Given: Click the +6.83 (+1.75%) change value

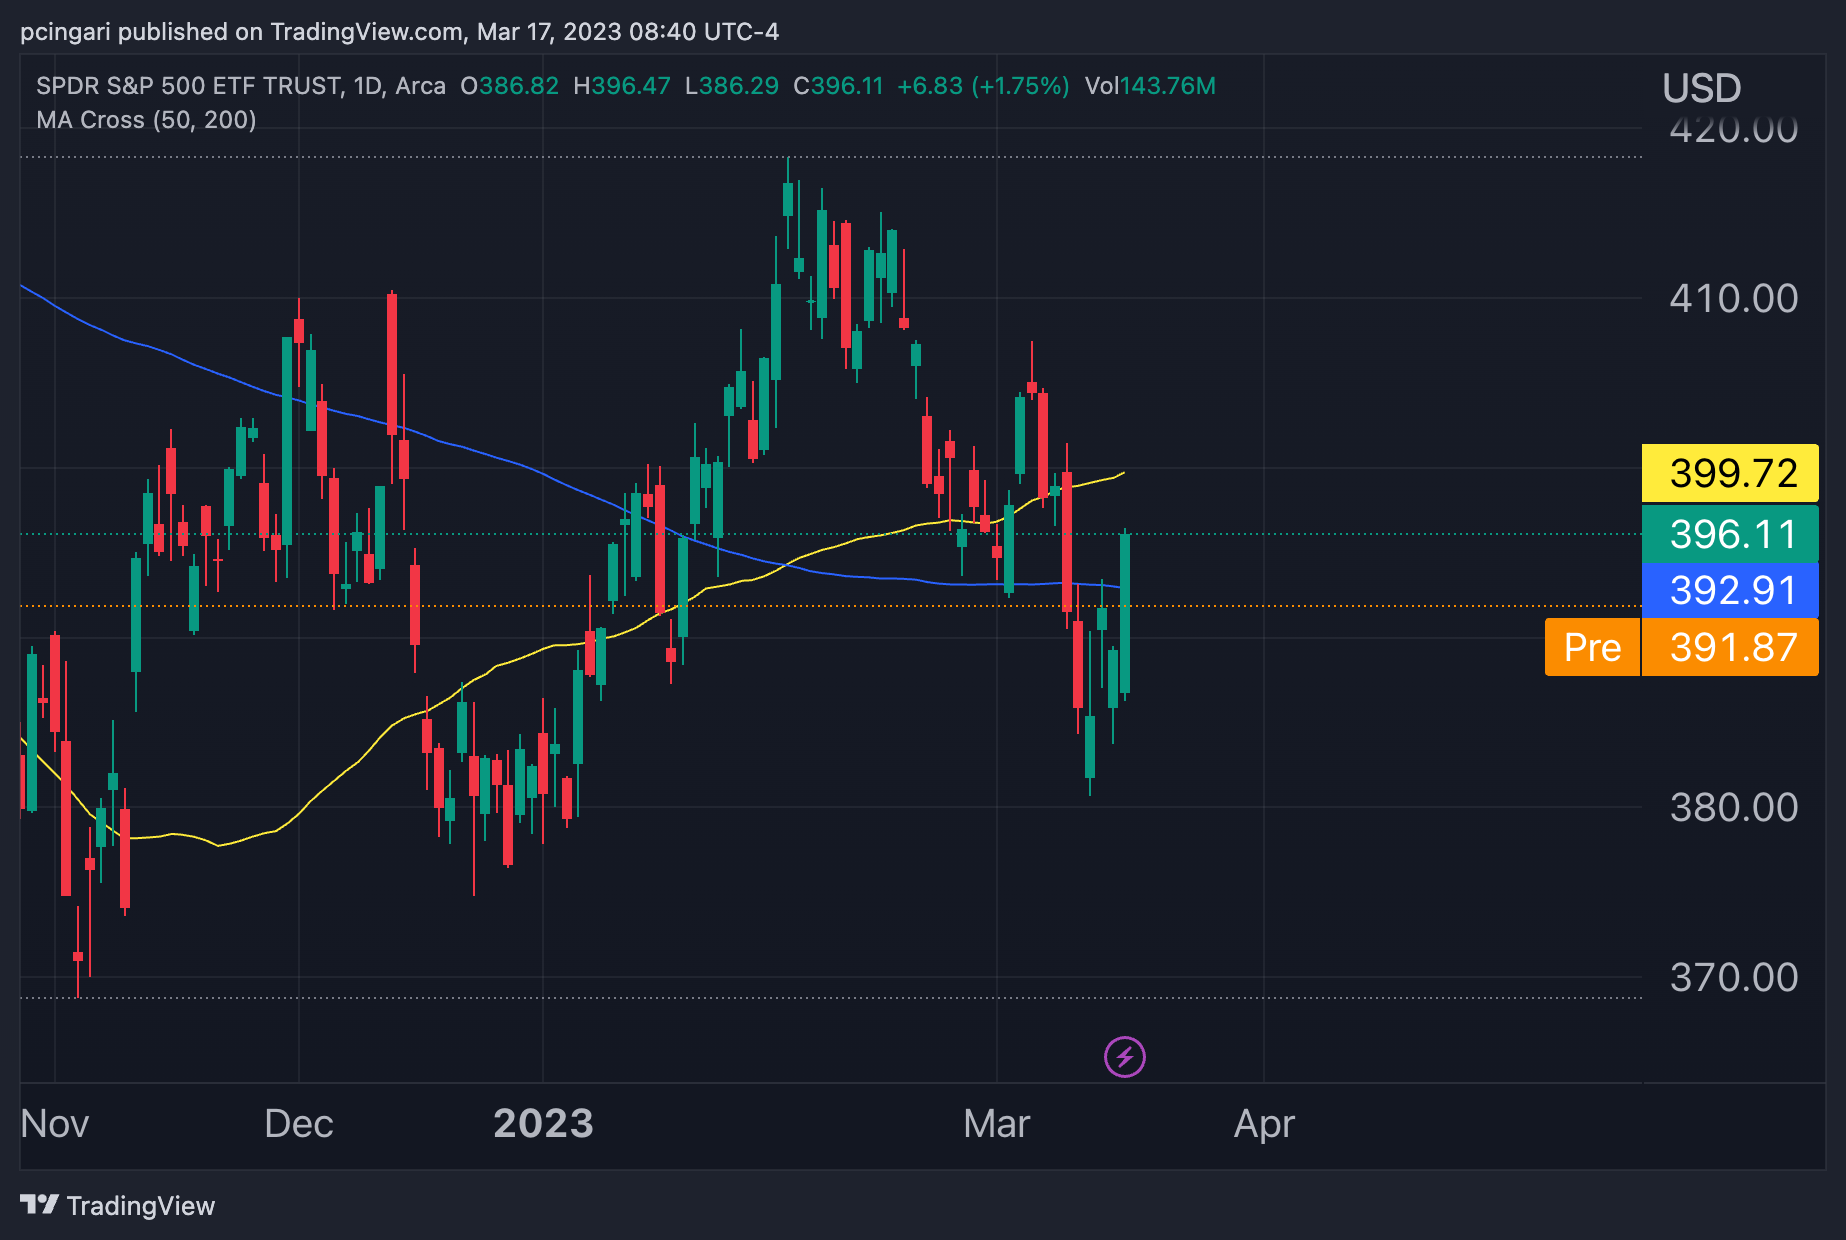Looking at the screenshot, I should click(983, 86).
